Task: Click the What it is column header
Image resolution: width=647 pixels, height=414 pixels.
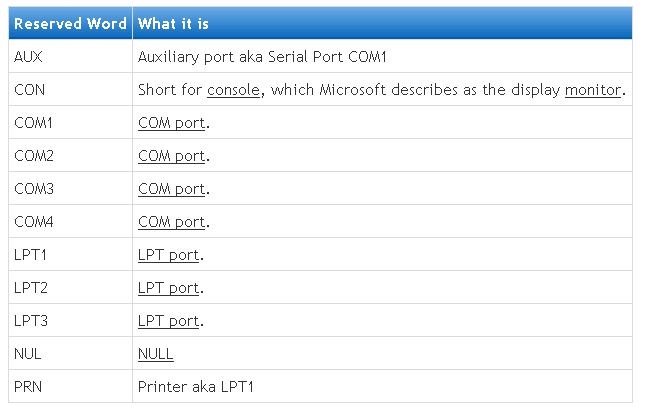Action: [174, 24]
